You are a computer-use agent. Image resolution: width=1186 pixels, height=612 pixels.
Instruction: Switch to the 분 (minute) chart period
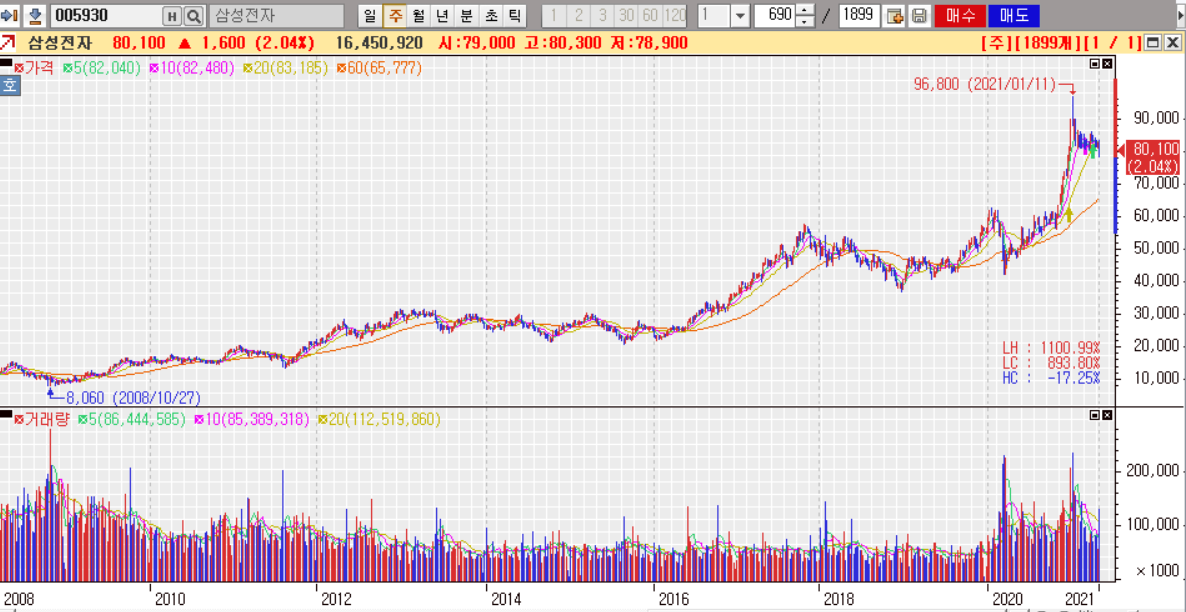tap(467, 15)
